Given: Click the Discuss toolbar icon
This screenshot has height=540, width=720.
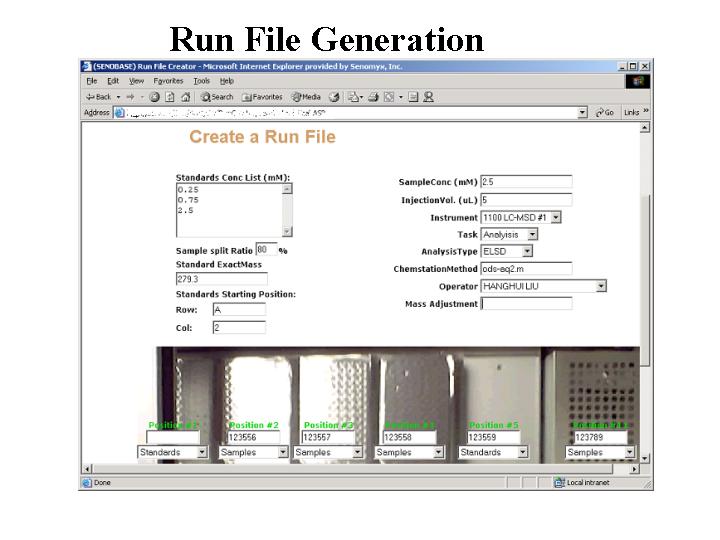Looking at the screenshot, I should click(413, 97).
